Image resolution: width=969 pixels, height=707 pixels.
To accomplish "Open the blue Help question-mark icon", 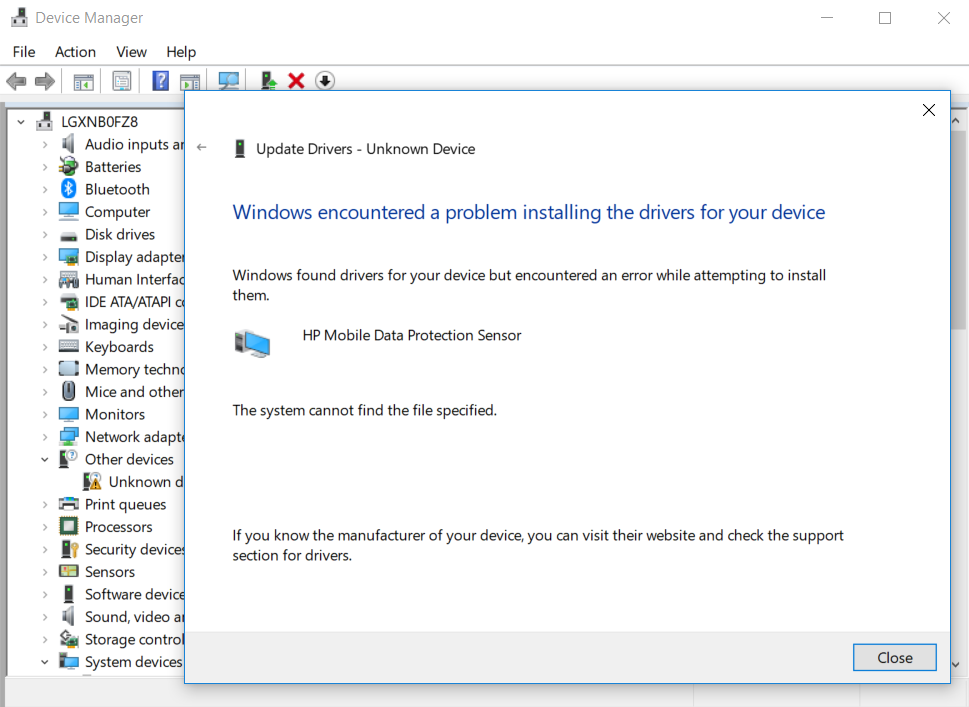I will (160, 81).
